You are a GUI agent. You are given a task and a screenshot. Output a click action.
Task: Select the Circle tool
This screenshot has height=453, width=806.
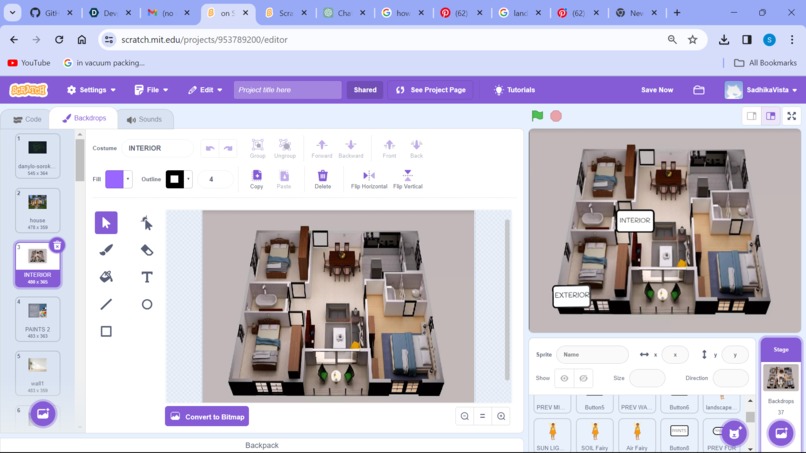click(x=146, y=304)
